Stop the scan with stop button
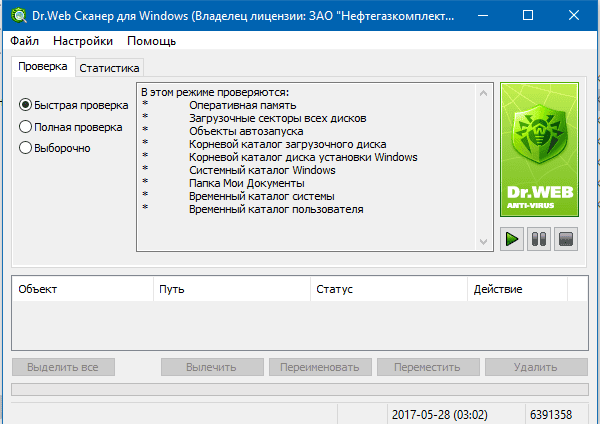This screenshot has height=424, width=600. click(566, 239)
